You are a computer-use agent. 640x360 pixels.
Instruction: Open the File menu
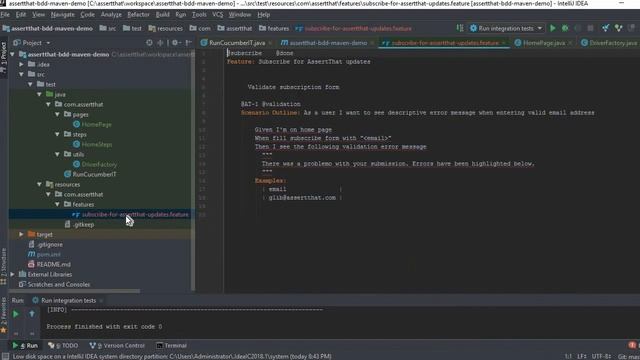pos(5,15)
